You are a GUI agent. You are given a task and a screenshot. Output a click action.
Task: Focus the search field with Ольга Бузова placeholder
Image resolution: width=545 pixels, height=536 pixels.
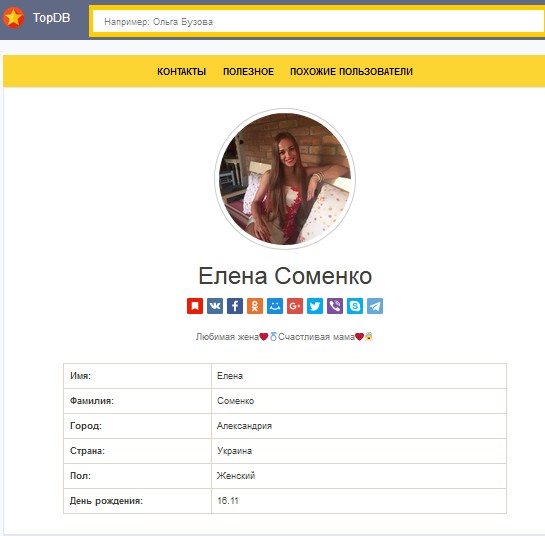[319, 22]
